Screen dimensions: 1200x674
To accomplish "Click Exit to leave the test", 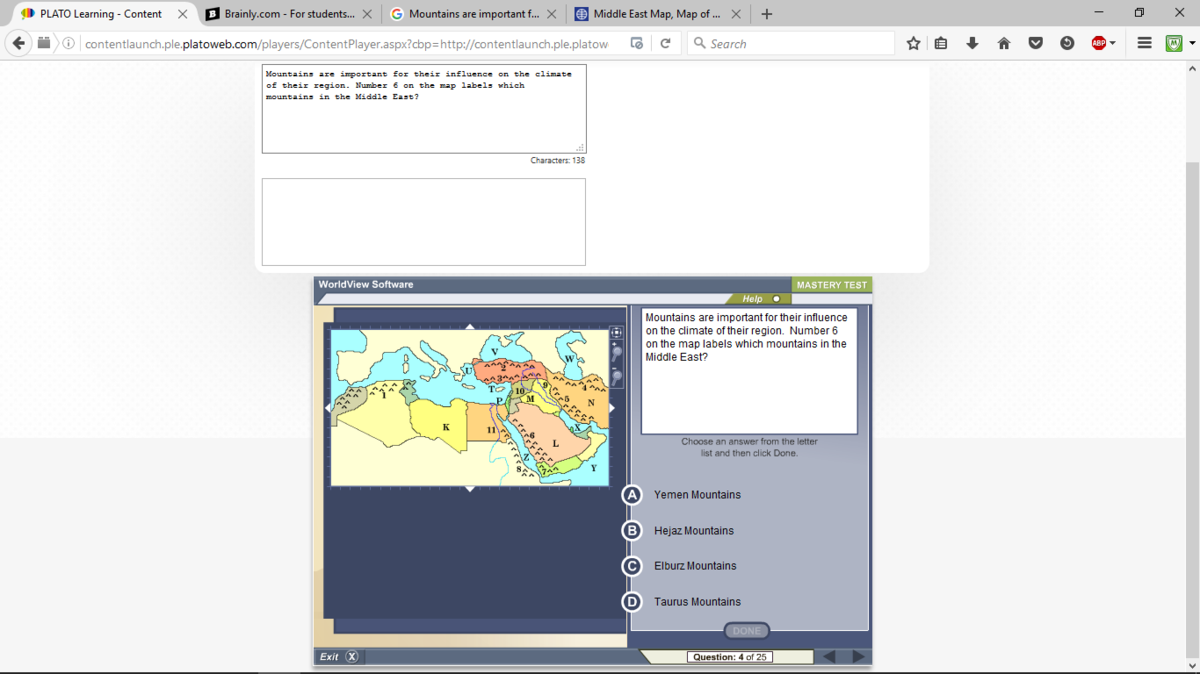I will 338,657.
